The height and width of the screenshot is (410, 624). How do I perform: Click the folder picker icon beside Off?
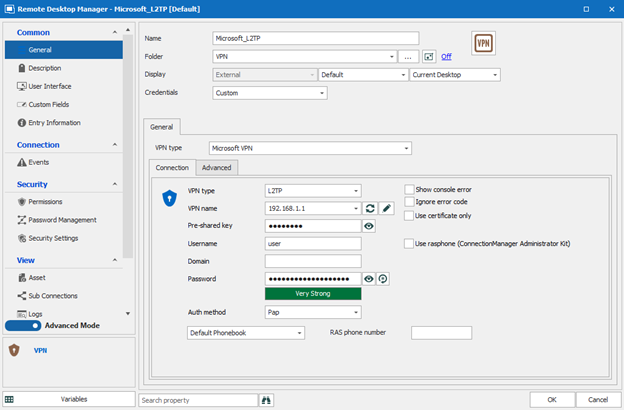(429, 57)
